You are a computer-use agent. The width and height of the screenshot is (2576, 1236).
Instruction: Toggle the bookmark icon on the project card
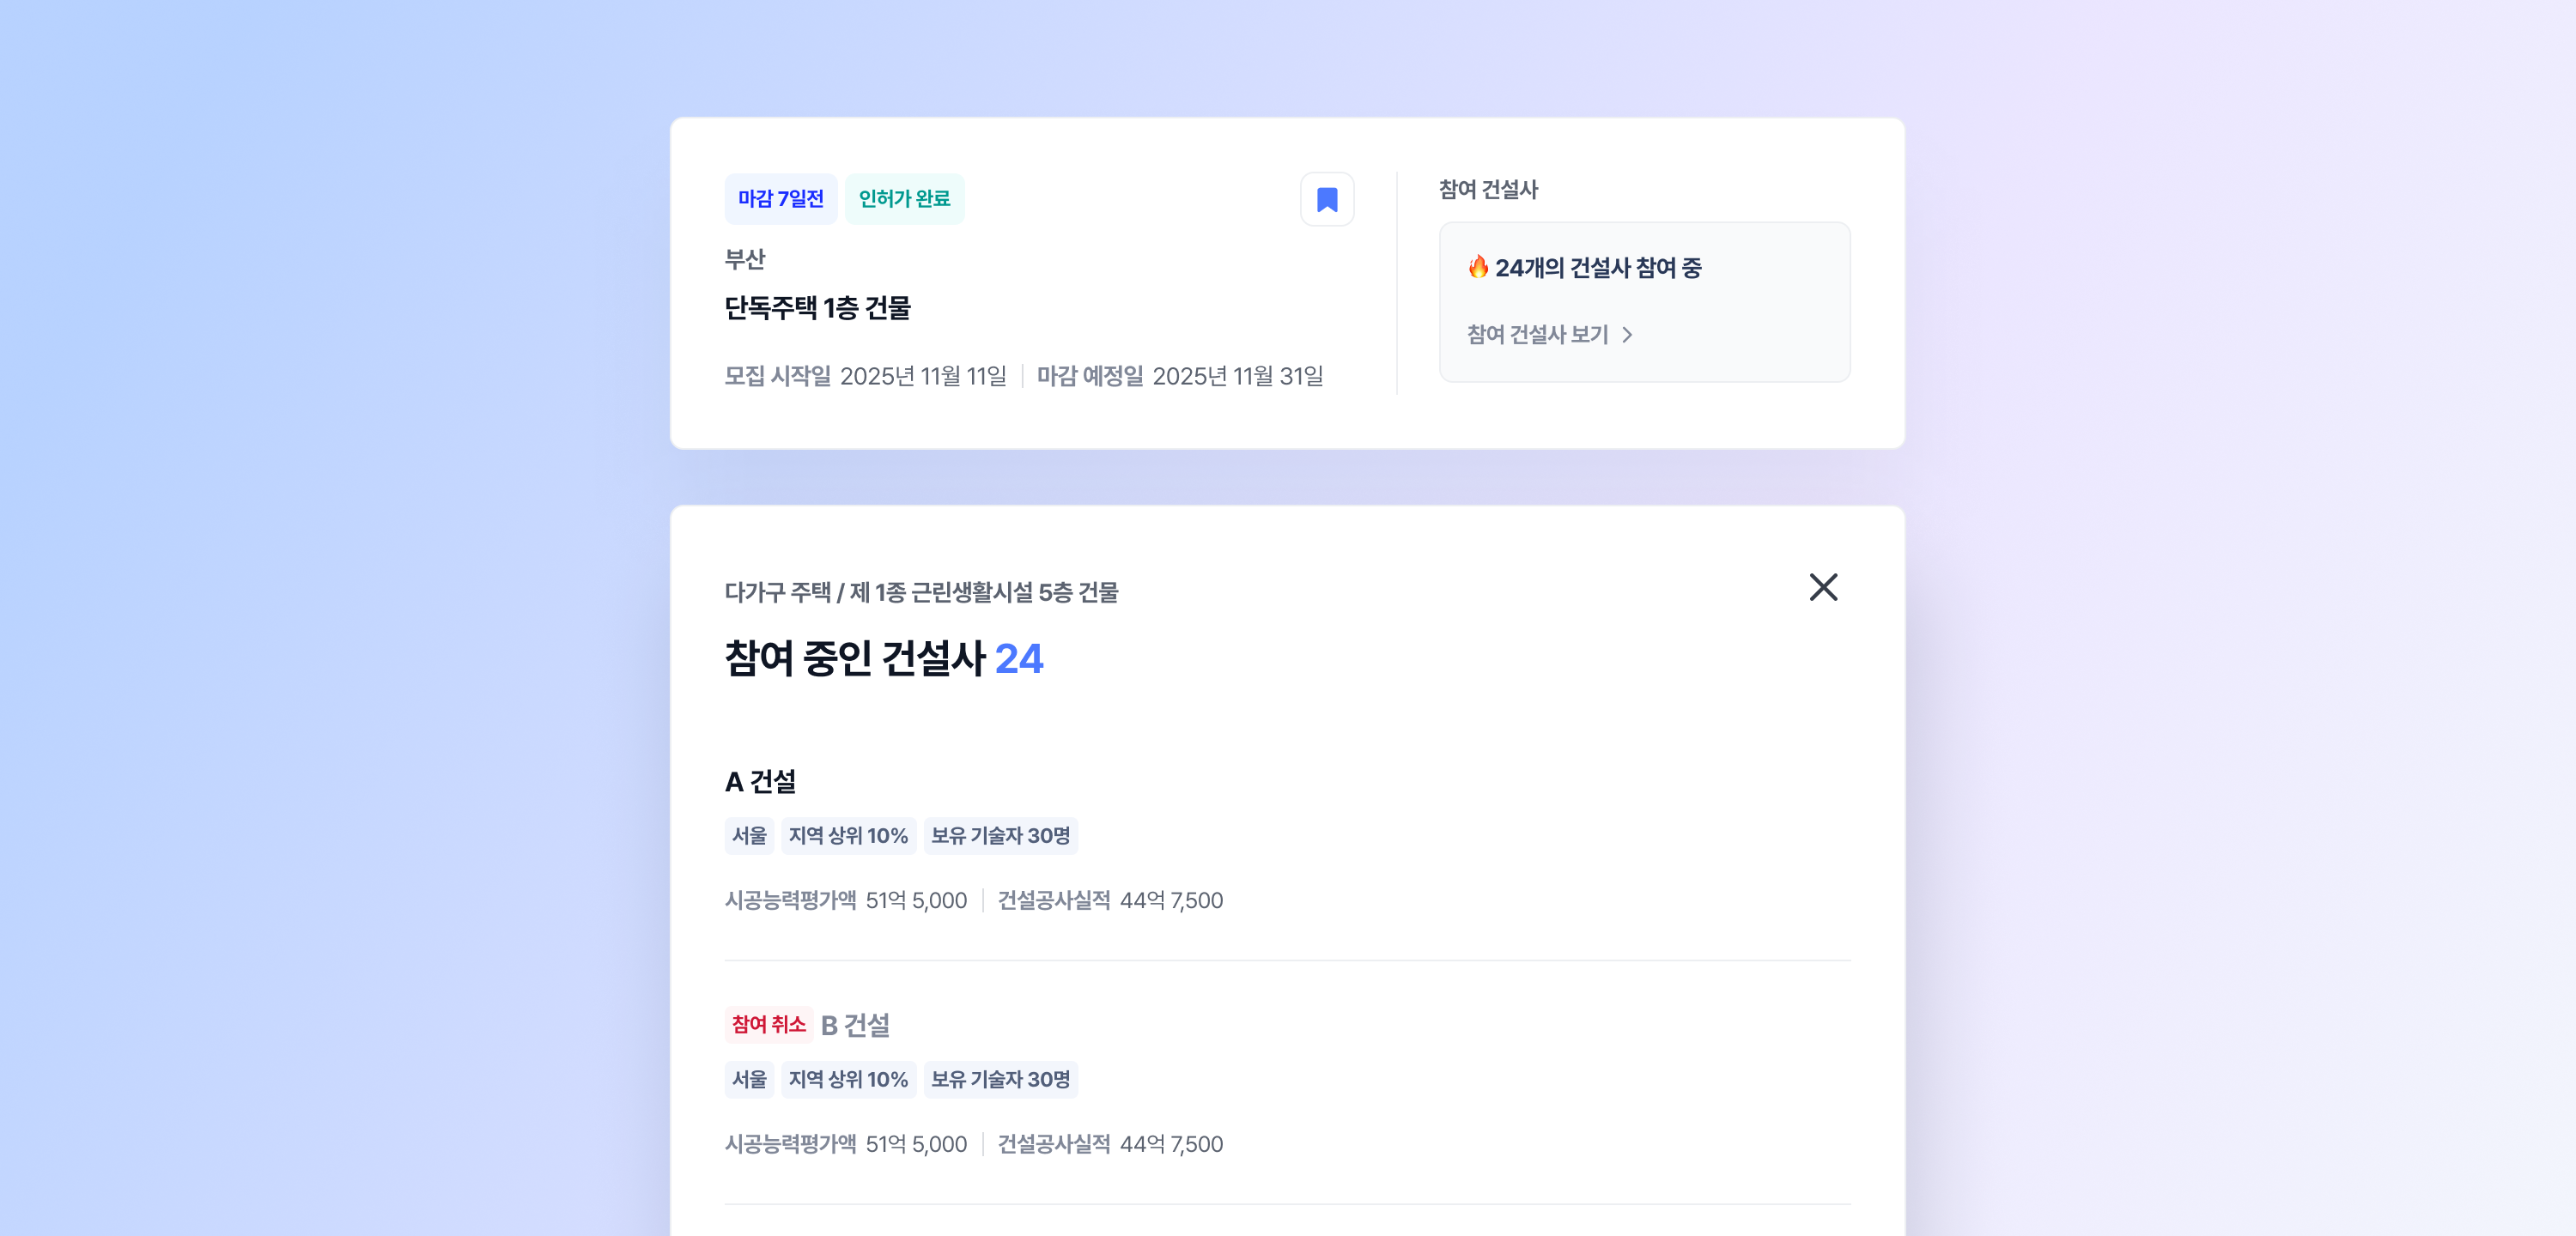pyautogui.click(x=1326, y=199)
